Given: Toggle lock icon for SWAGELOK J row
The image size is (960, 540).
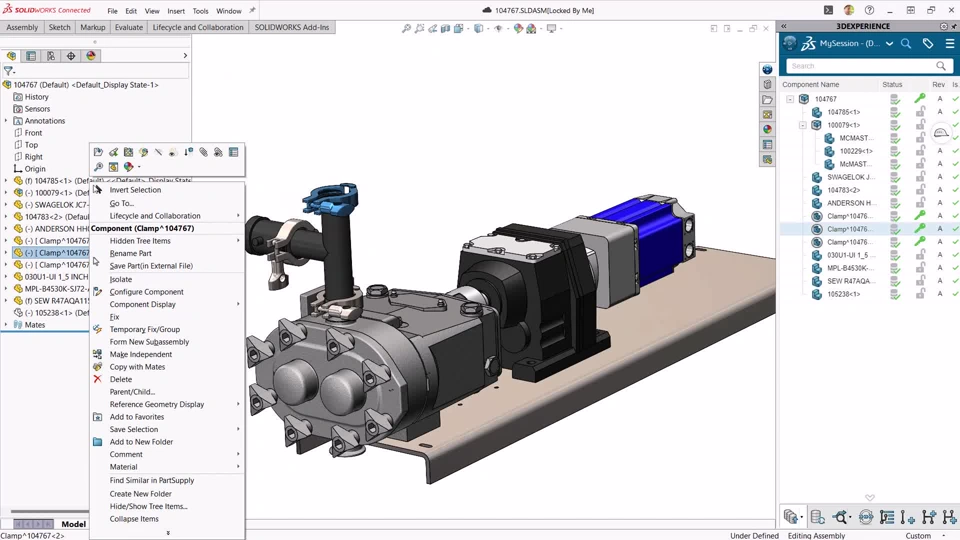Looking at the screenshot, I should click(x=920, y=176).
